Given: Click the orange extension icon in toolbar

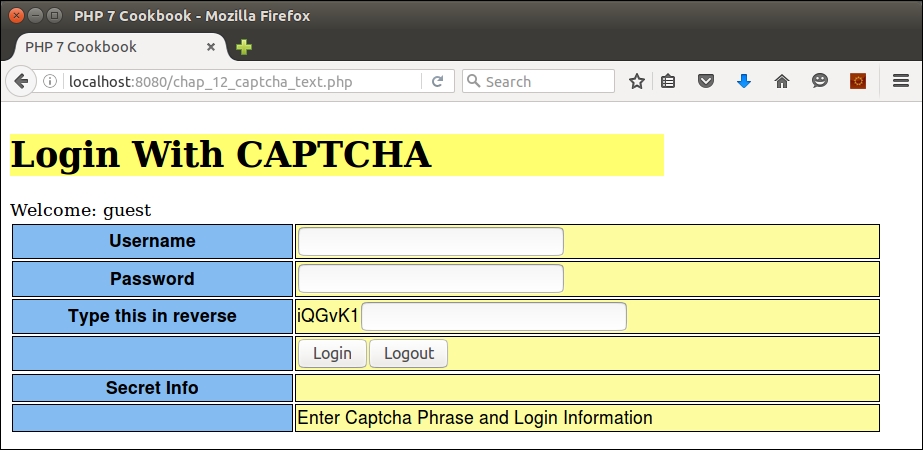Looking at the screenshot, I should click(858, 81).
